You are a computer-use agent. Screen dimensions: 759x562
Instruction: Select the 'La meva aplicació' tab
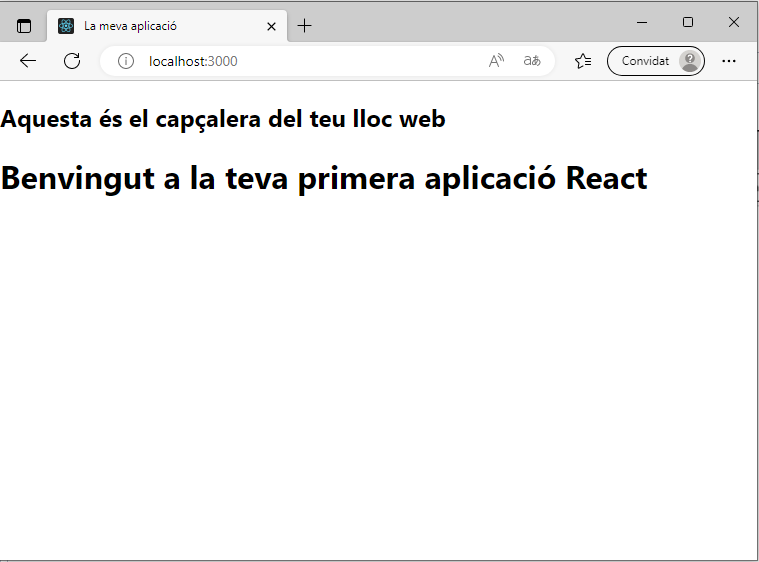coord(150,26)
